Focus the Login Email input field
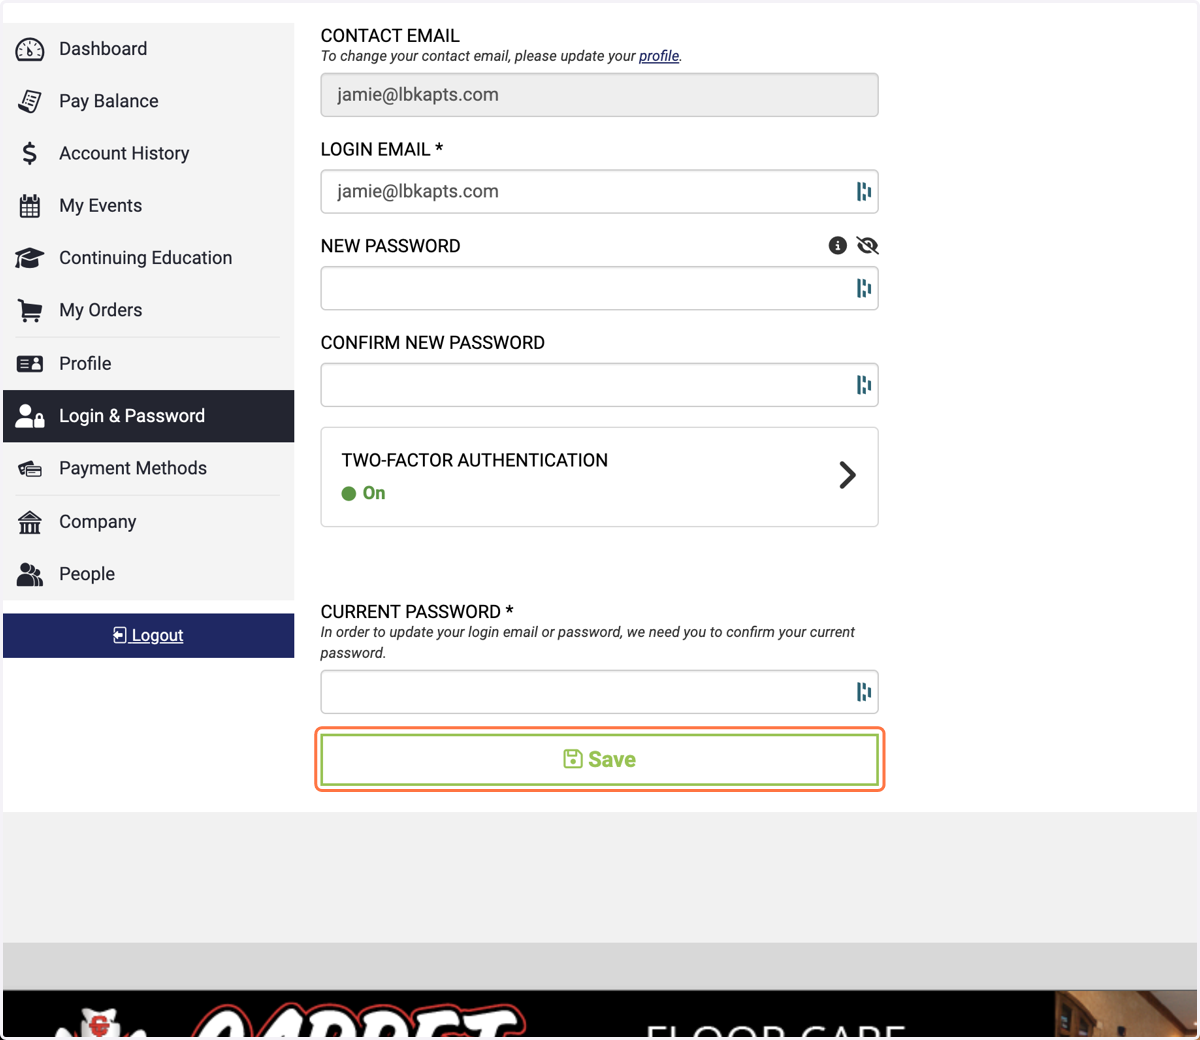This screenshot has height=1040, width=1200. pos(600,192)
